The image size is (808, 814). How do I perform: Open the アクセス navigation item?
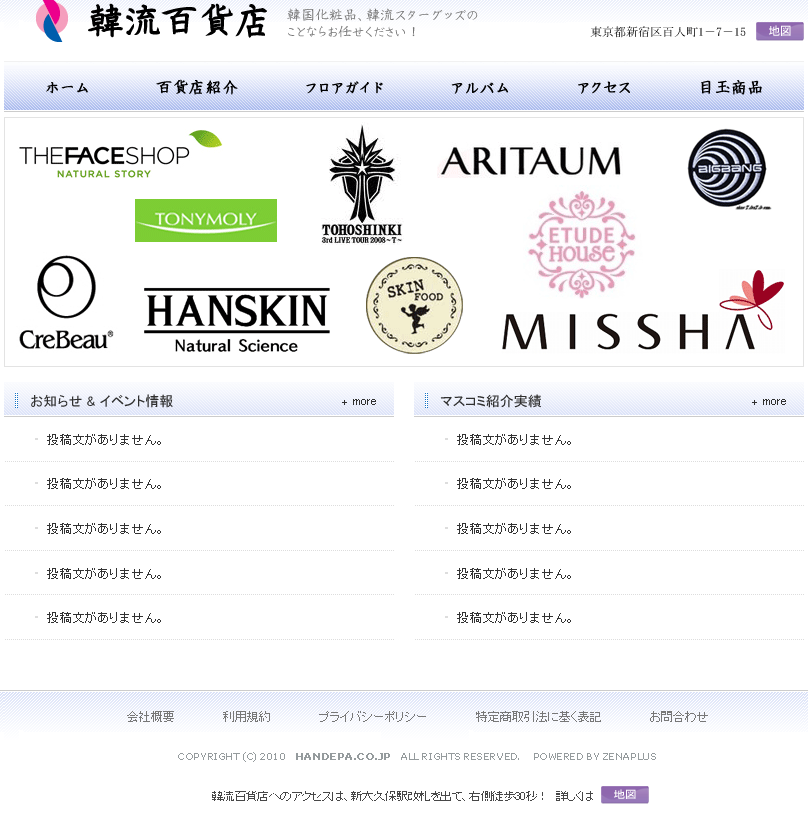pyautogui.click(x=604, y=88)
